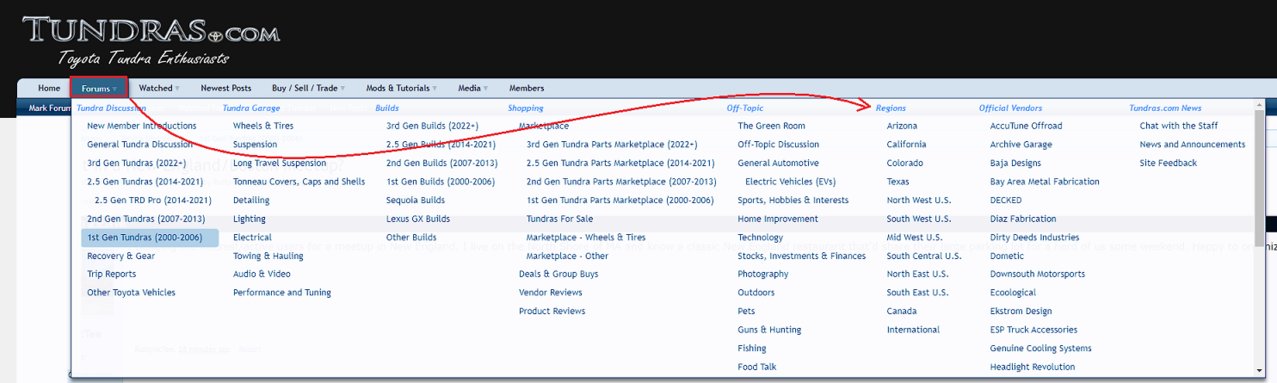
Task: Expand the Buy / Sell / Trade dropdown
Action: tap(308, 88)
